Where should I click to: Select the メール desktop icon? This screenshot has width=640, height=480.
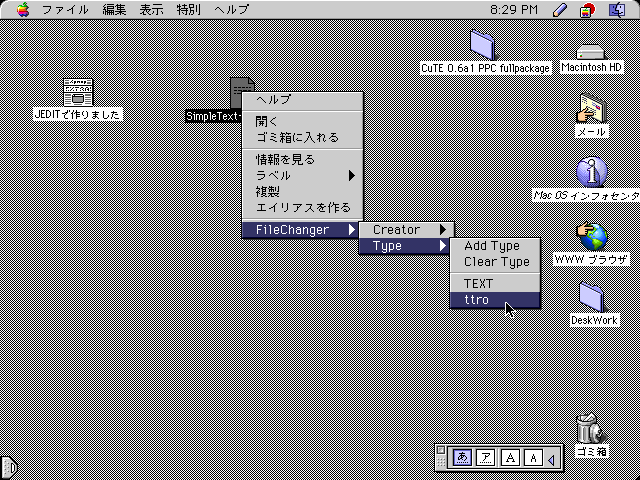(592, 108)
